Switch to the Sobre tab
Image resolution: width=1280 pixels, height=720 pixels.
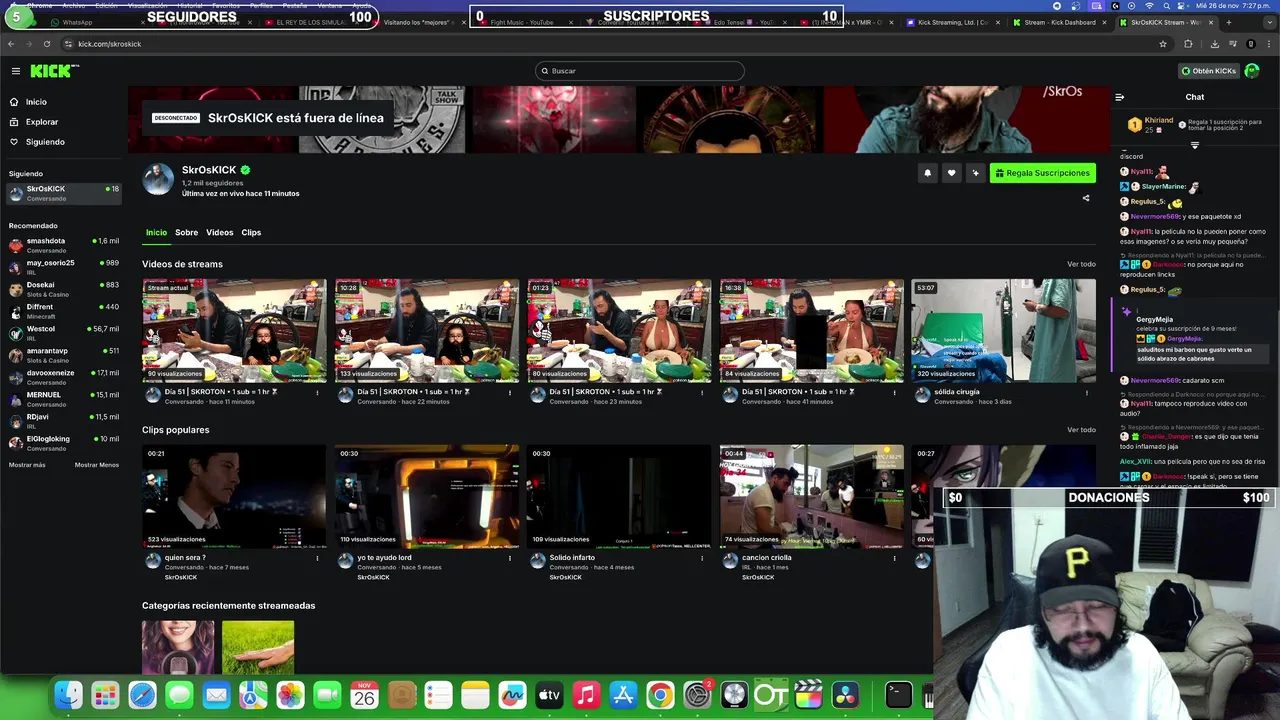(x=187, y=233)
